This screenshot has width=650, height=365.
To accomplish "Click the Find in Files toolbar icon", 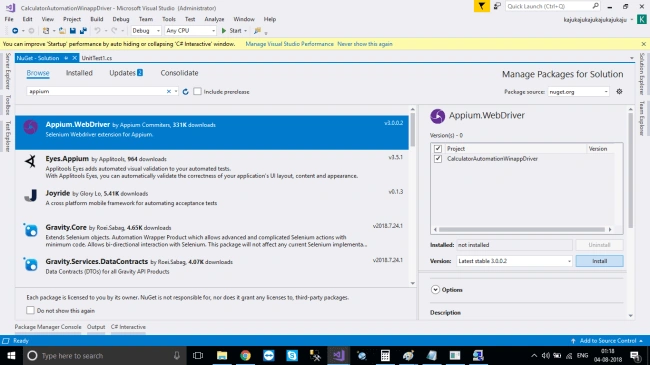I will tap(257, 31).
